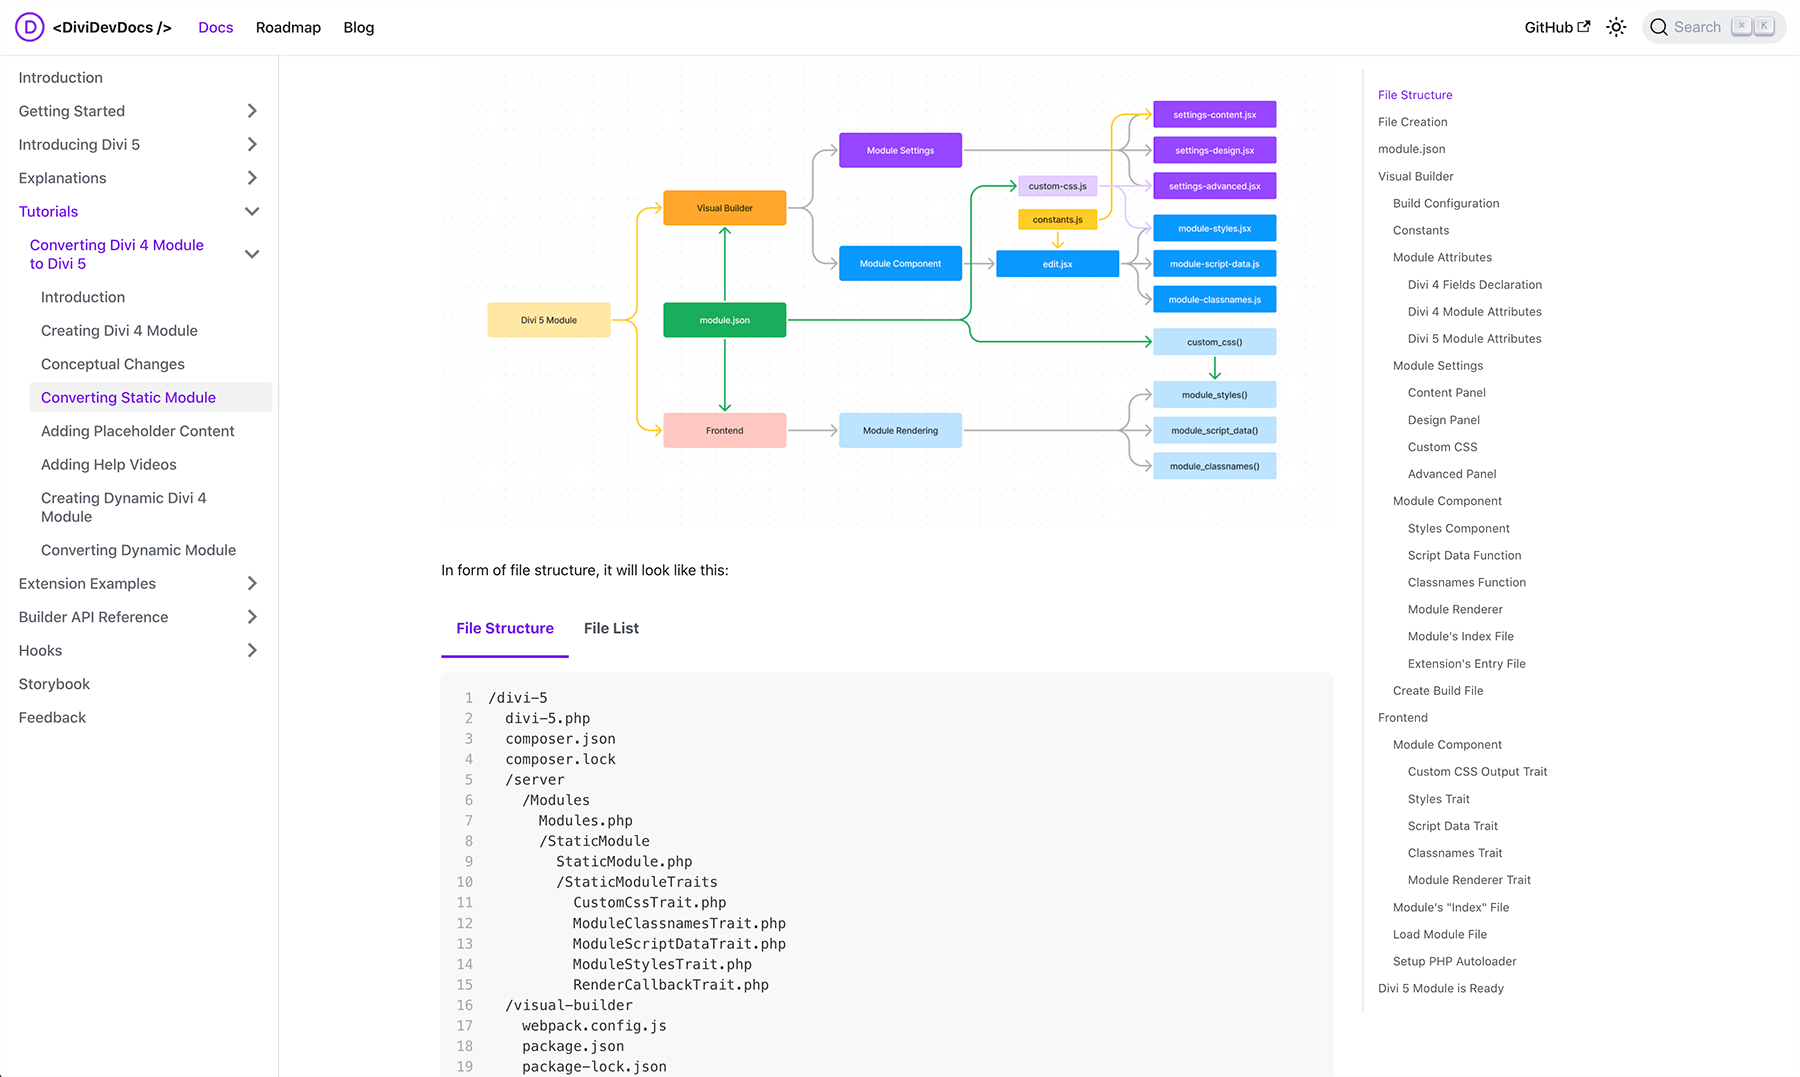Open Storybook in the sidebar

[x=54, y=684]
